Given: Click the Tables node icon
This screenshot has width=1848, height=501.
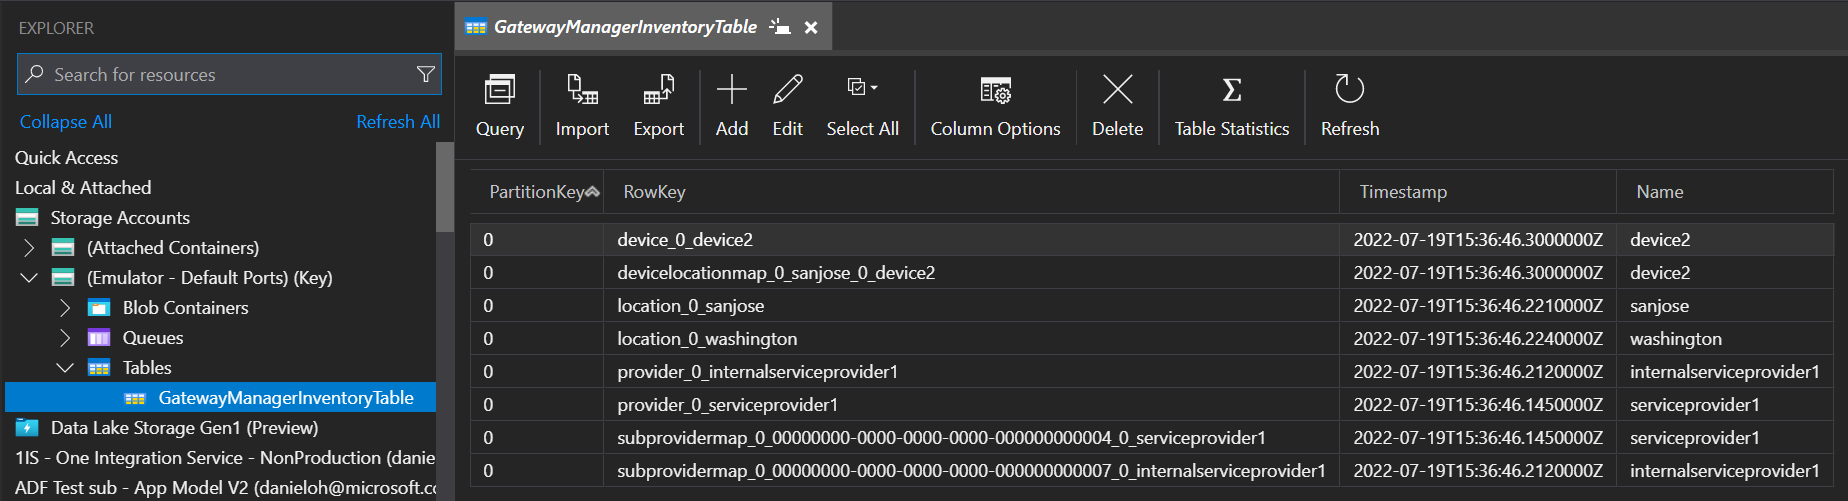Looking at the screenshot, I should tap(99, 368).
